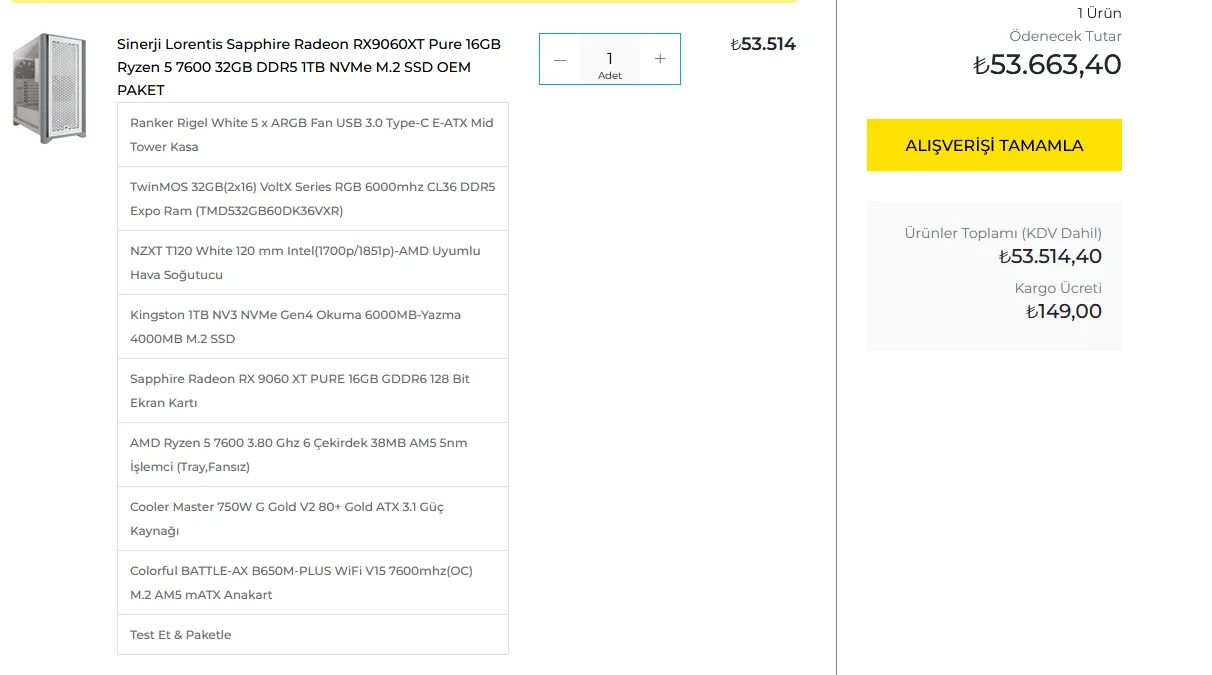Viewport: 1212px width, 675px height.
Task: Select the TwinMOS 32GB VoltX RGB Ram row
Action: (312, 198)
